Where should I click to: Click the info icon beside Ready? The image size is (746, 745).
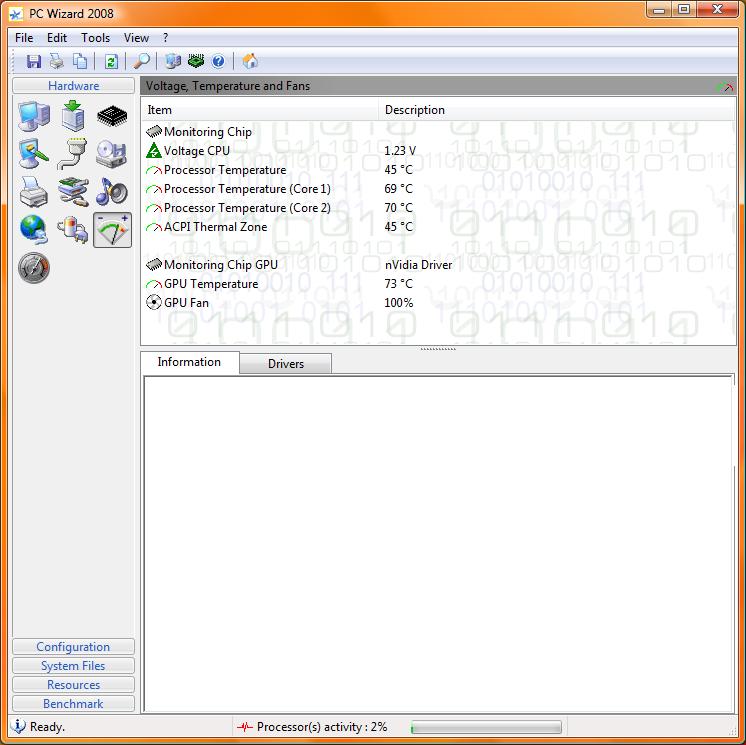18,726
